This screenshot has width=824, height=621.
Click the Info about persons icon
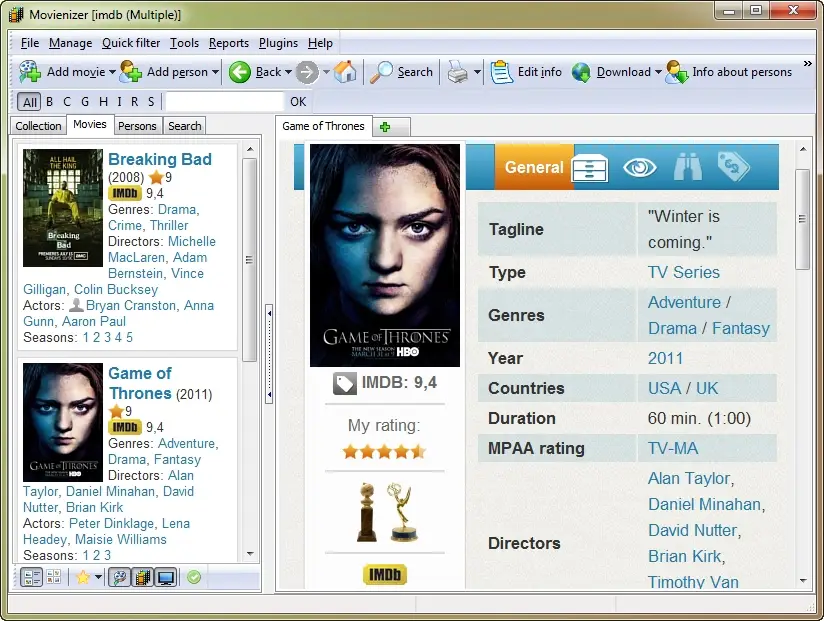676,72
